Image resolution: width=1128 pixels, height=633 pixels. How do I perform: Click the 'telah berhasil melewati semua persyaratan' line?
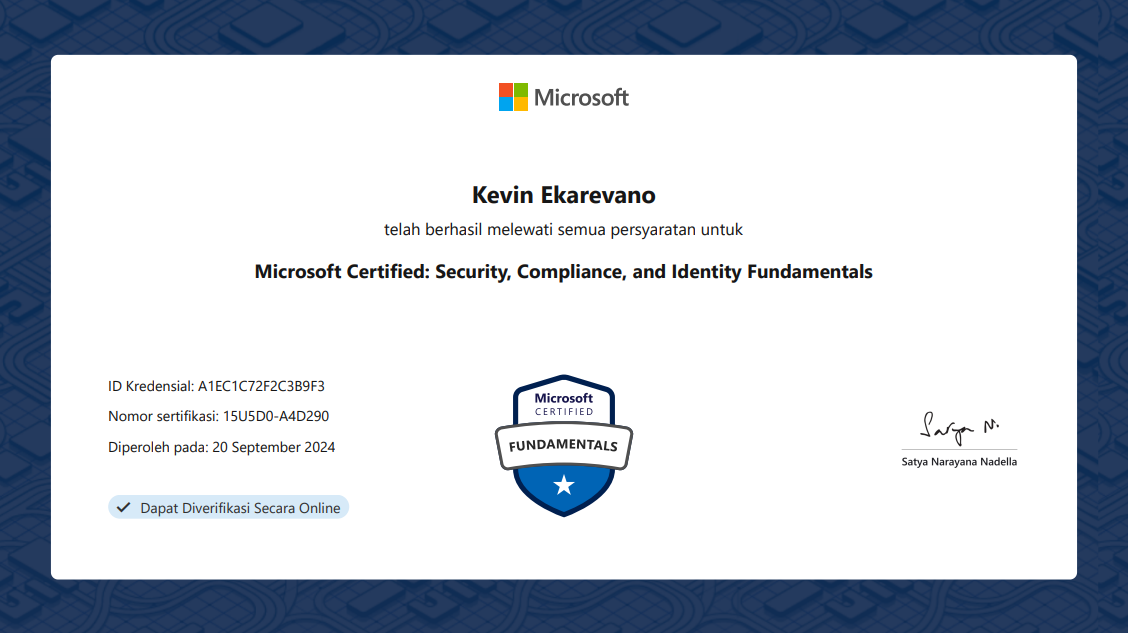(x=564, y=230)
